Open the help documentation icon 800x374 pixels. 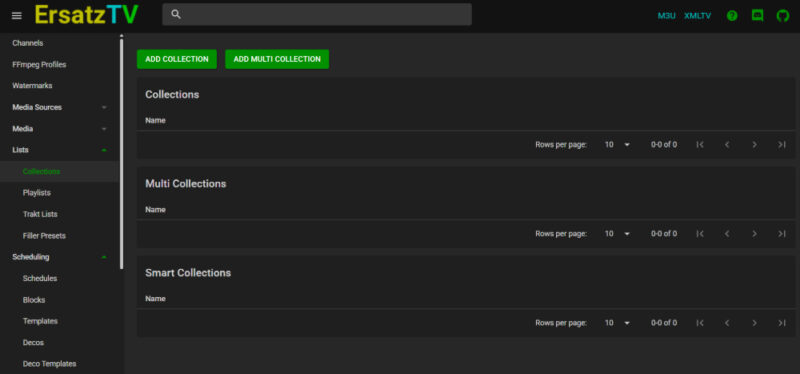tap(732, 16)
